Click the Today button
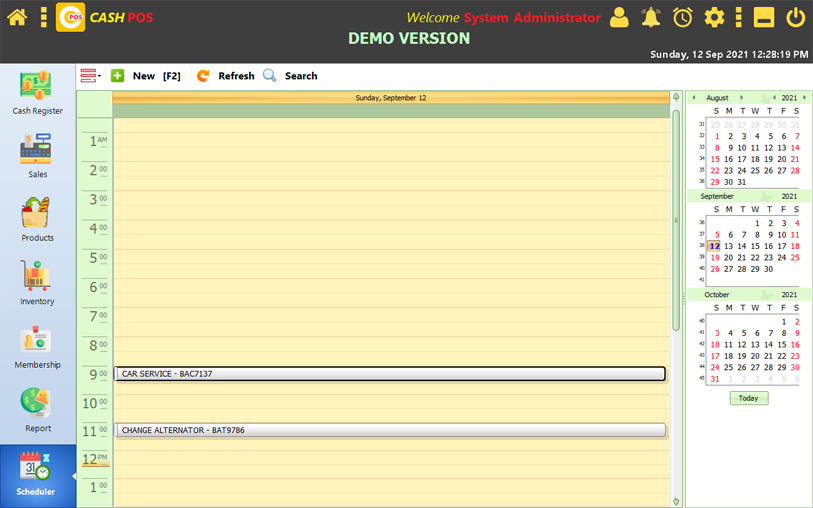Viewport: 813px width, 508px height. coord(749,398)
